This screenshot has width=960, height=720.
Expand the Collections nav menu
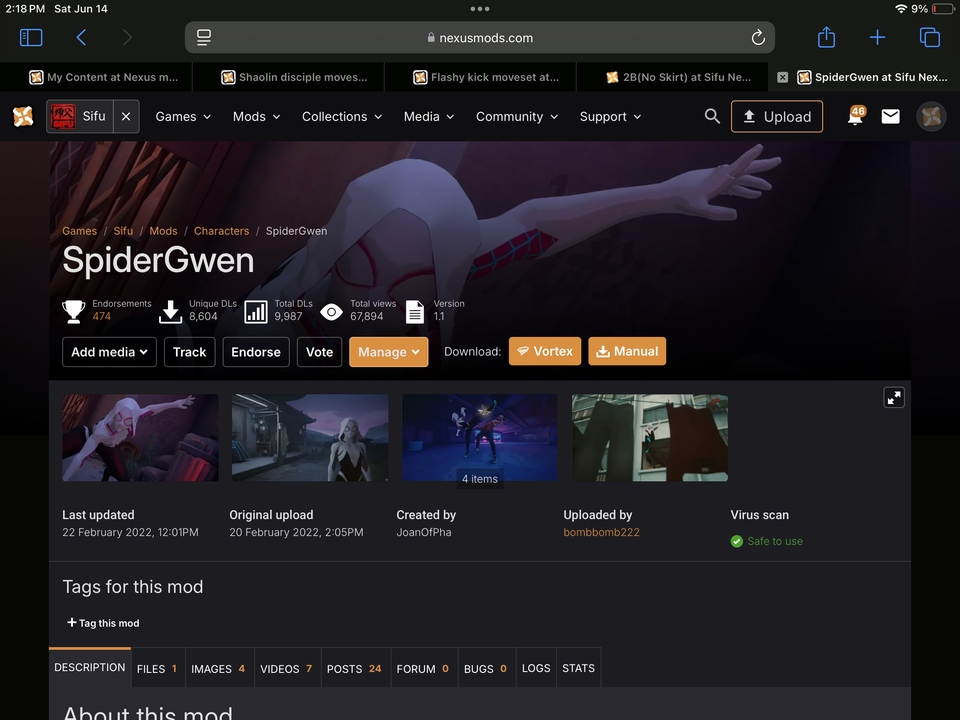pos(342,117)
